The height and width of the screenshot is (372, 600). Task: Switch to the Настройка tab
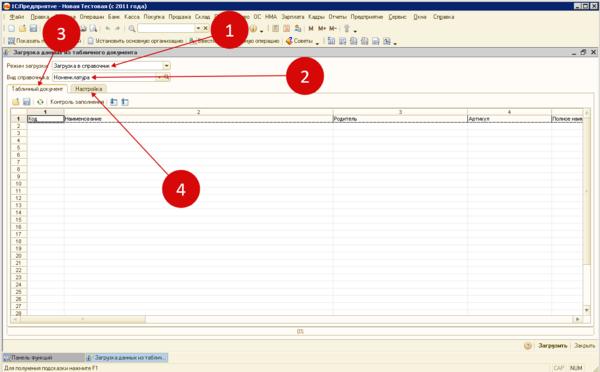tap(89, 89)
